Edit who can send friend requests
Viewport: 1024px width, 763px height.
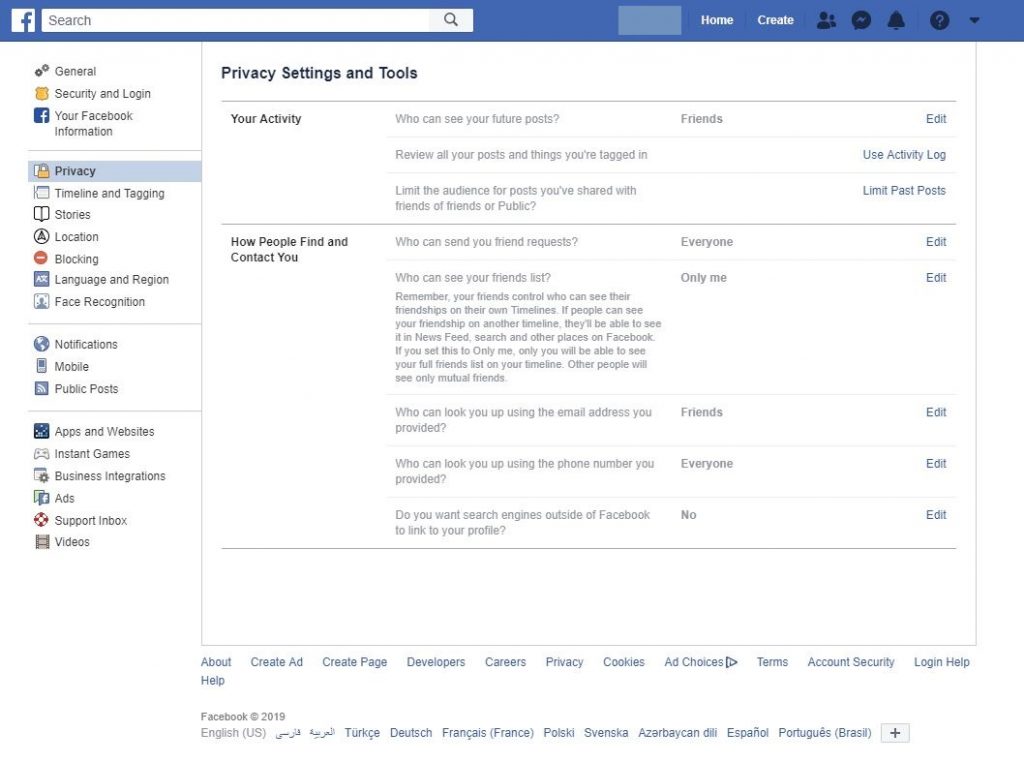(x=936, y=242)
